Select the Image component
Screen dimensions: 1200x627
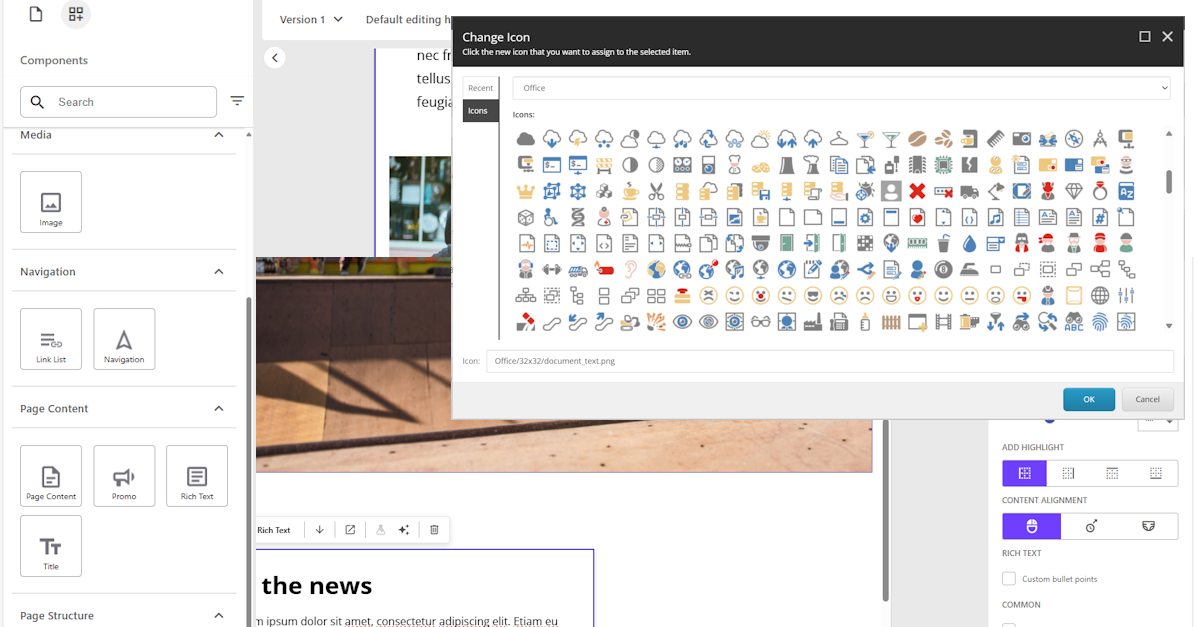click(x=51, y=202)
